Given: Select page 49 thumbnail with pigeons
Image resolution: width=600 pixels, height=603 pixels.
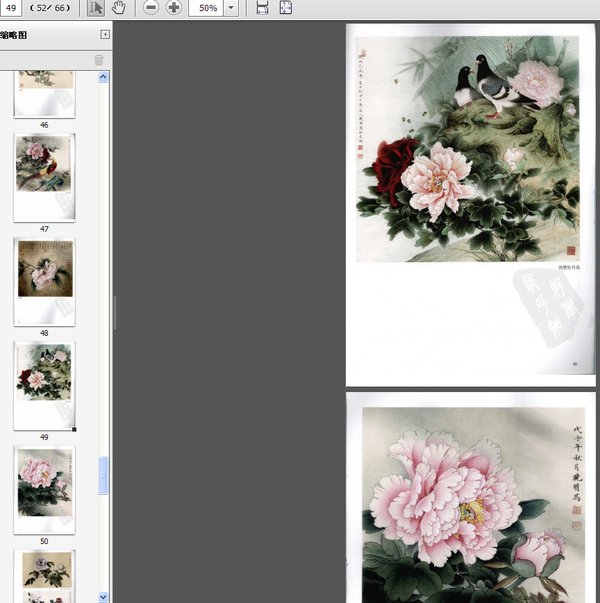Looking at the screenshot, I should coord(44,386).
